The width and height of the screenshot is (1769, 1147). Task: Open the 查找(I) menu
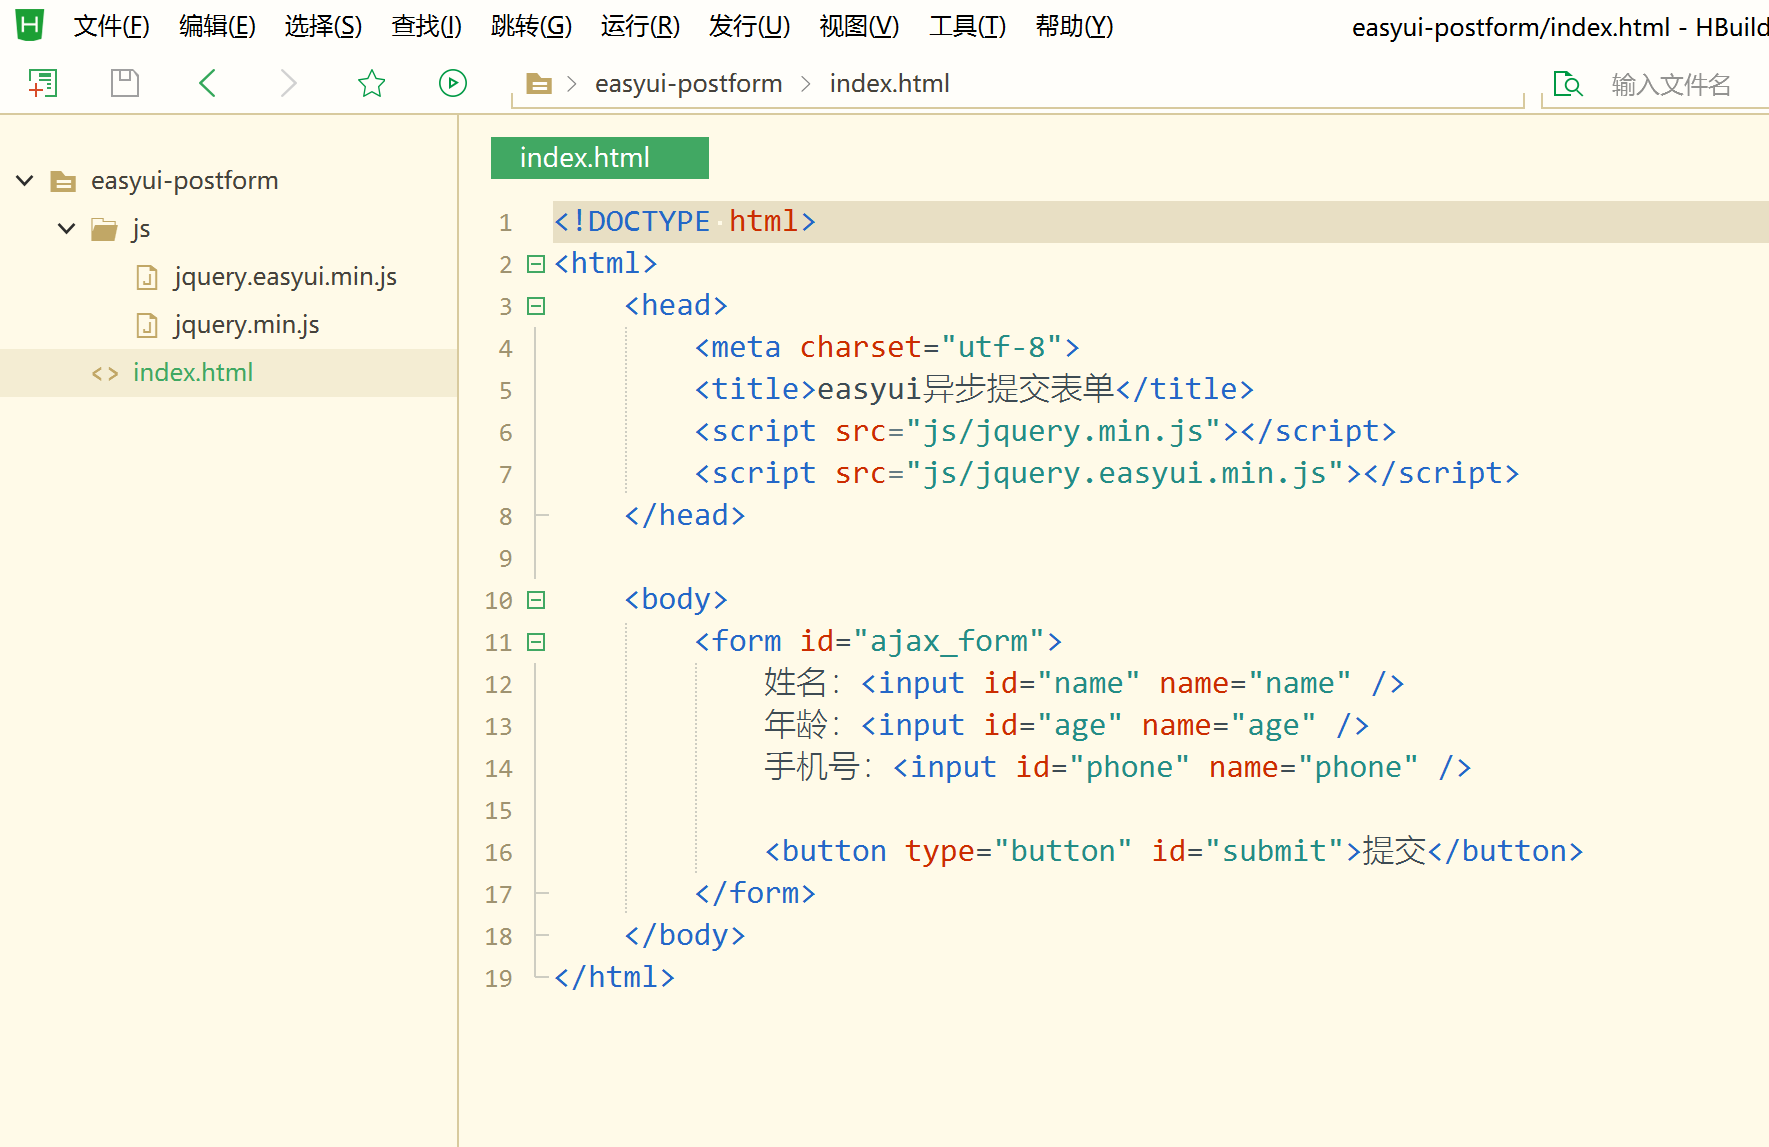point(426,26)
